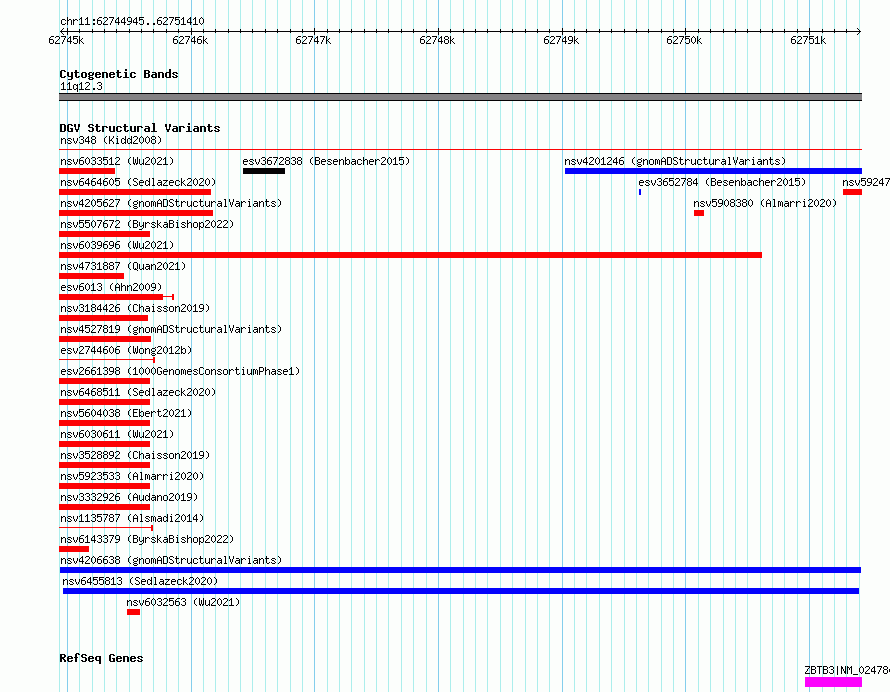Click the esv3652784 (Besenbacher2015) label

(x=722, y=182)
